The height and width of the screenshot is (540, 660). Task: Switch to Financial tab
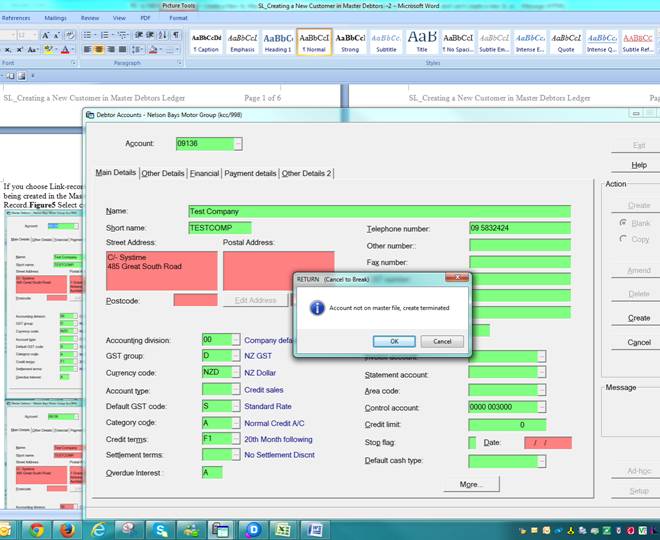[x=204, y=173]
